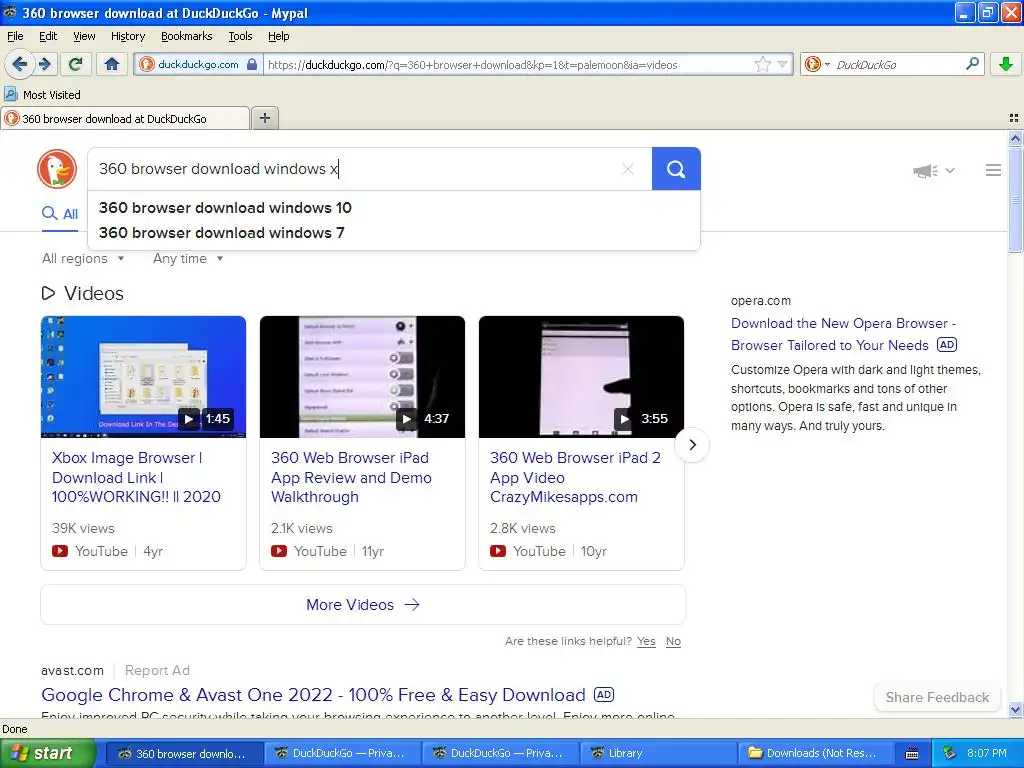Screen dimensions: 1024x768
Task: Clear the search box with X
Action: [628, 169]
